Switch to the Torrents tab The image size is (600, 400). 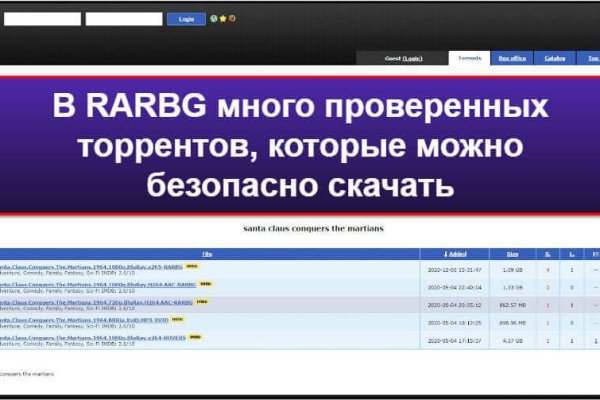[468, 58]
